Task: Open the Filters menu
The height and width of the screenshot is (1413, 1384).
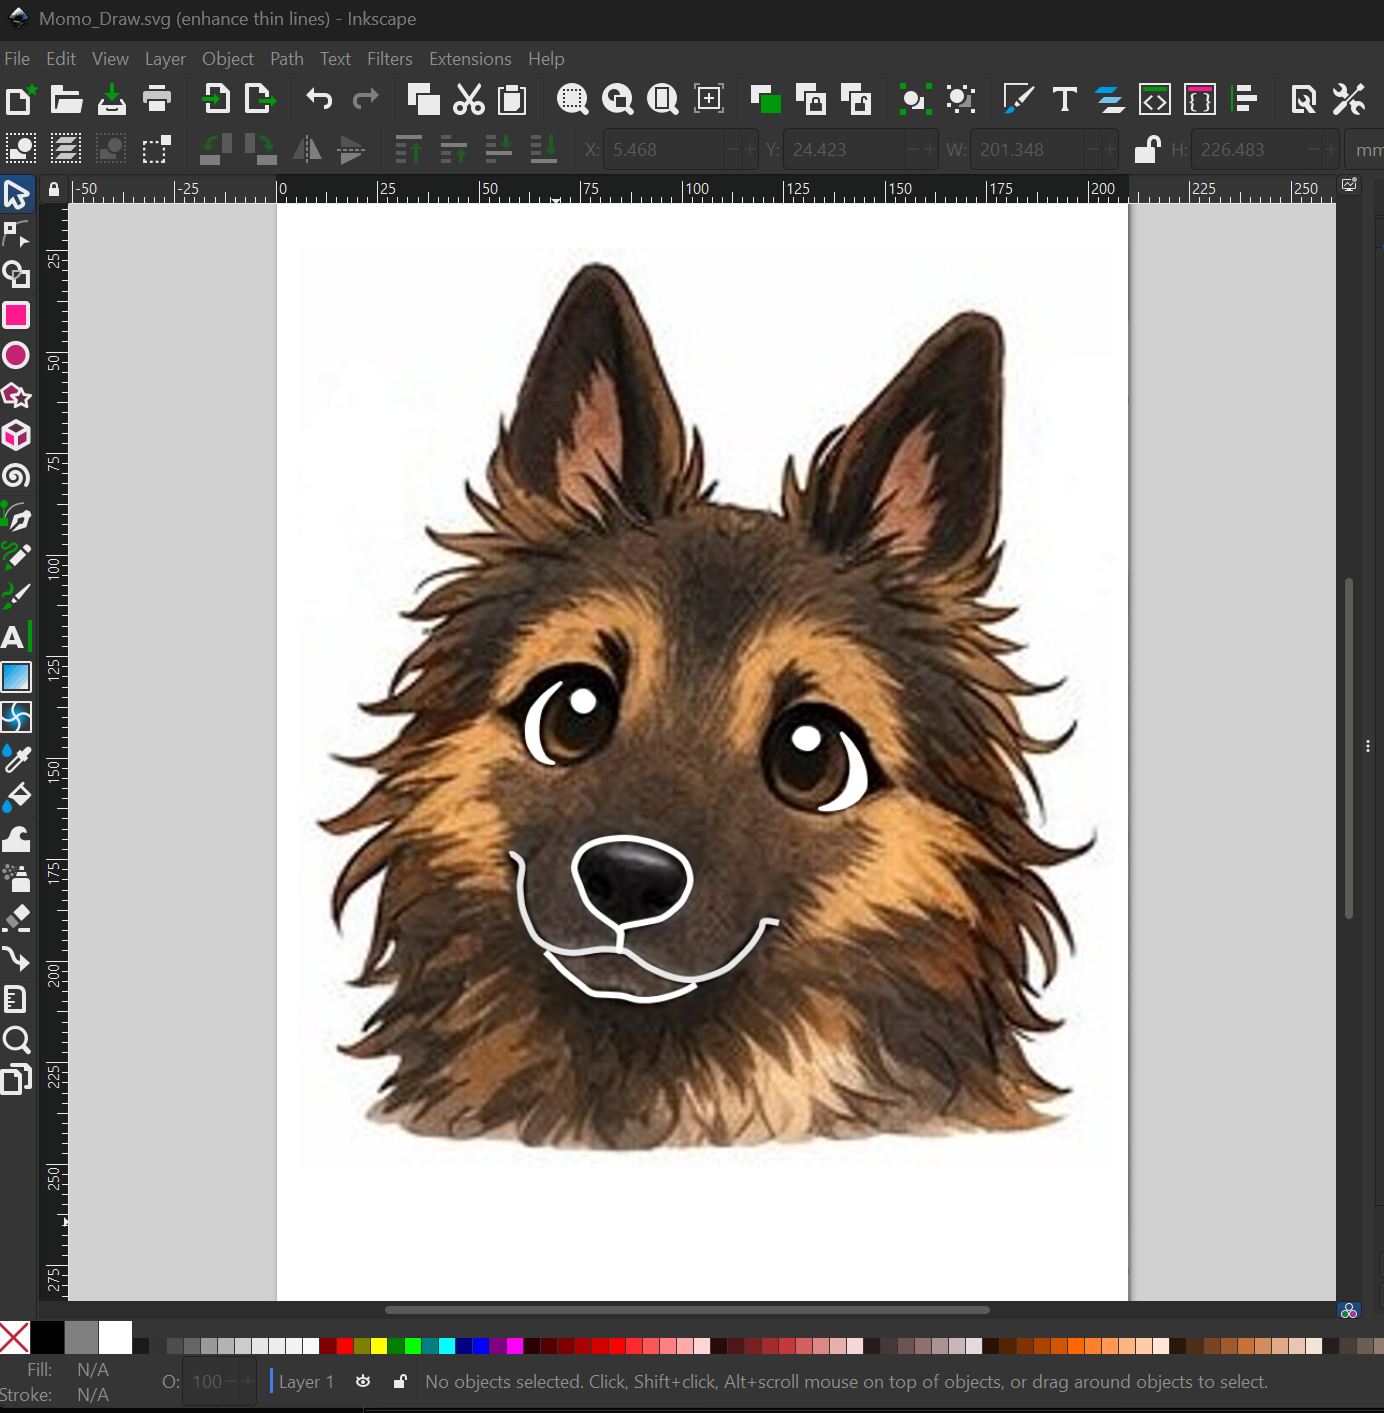Action: click(x=389, y=59)
